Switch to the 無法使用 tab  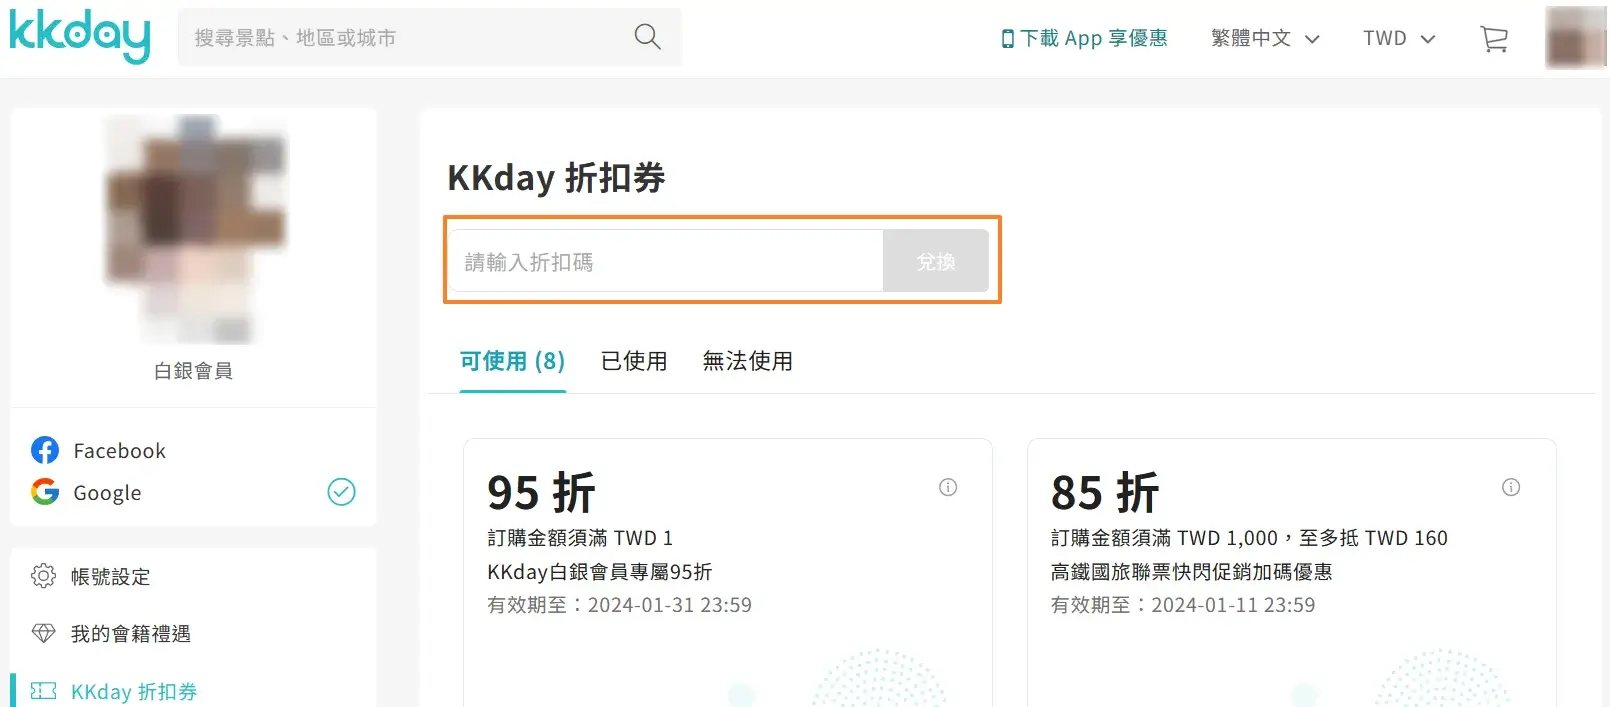[747, 361]
